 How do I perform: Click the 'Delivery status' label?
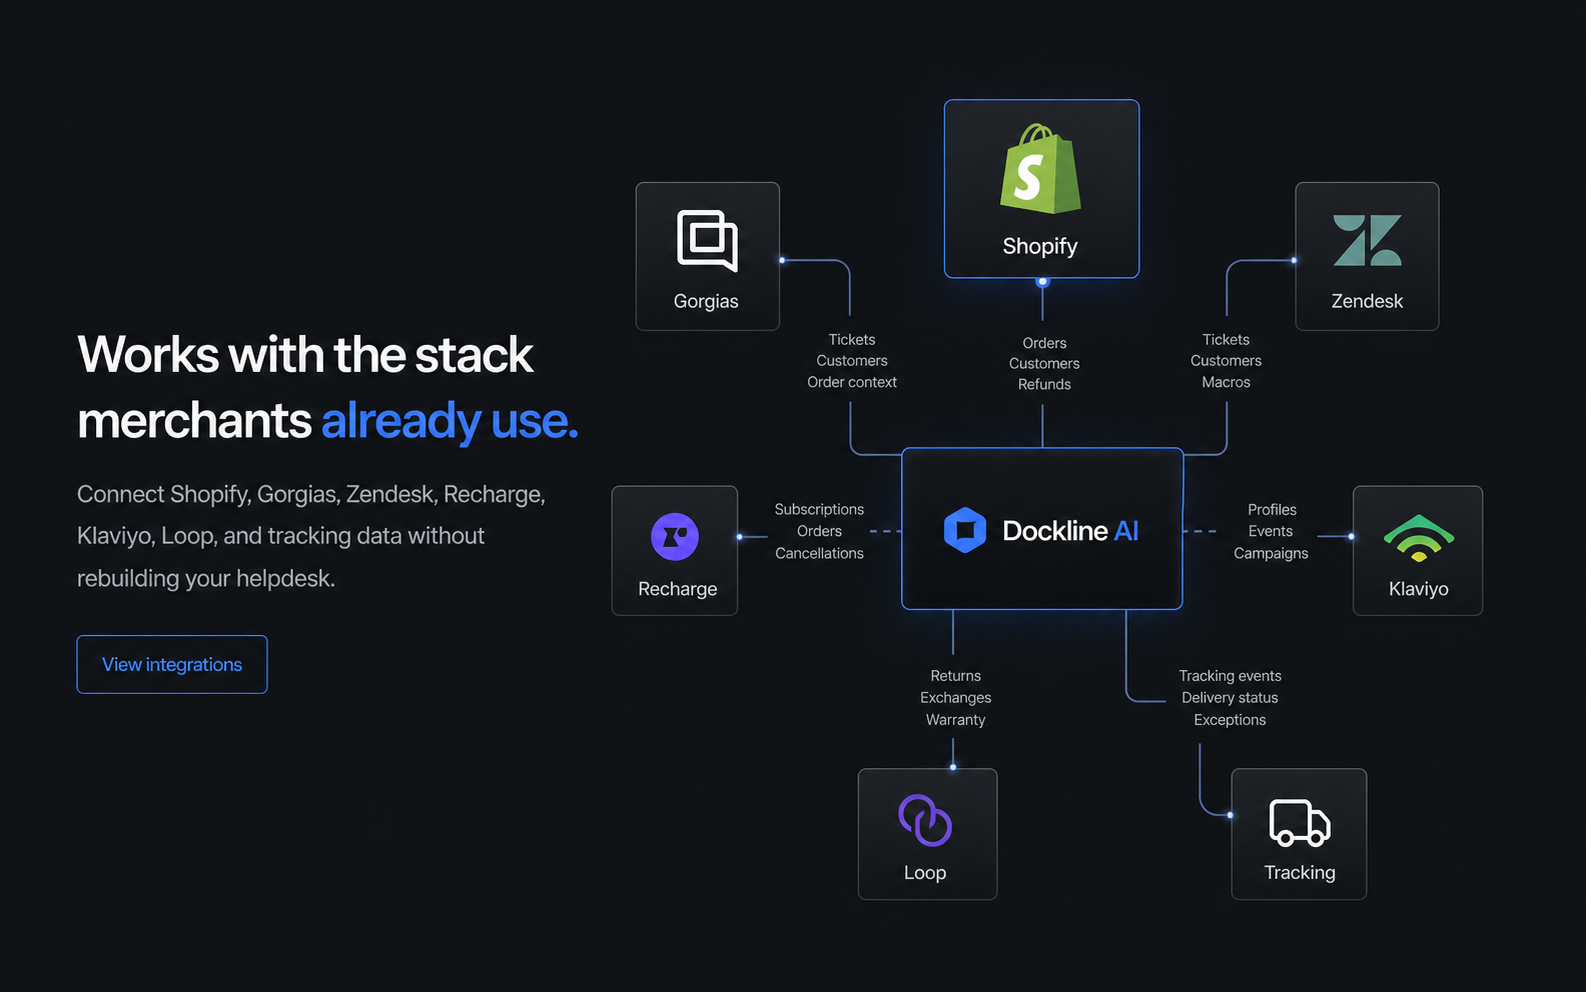[1230, 698]
